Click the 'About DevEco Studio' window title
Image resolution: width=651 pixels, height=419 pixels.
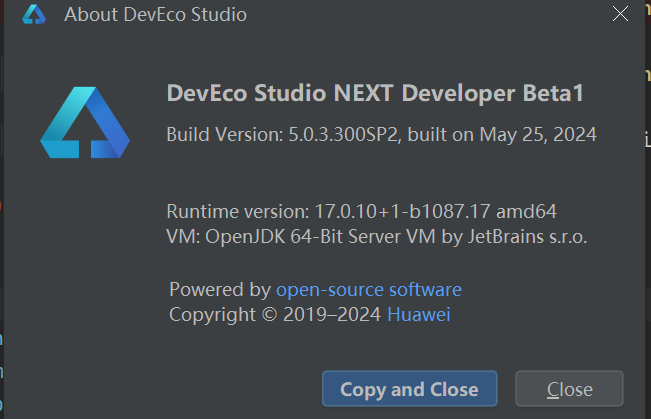pos(155,15)
